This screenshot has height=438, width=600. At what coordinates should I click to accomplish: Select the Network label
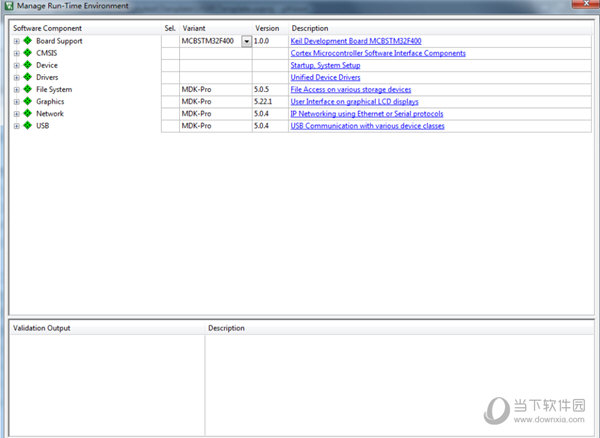(x=50, y=114)
